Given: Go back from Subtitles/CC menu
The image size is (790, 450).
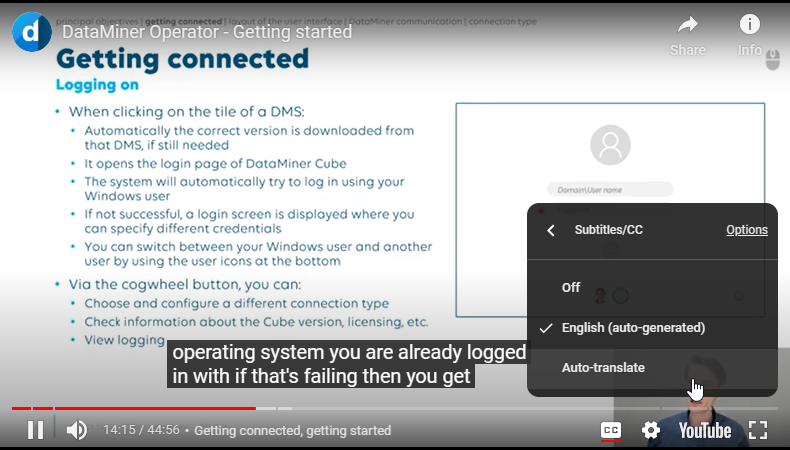Looking at the screenshot, I should 551,230.
